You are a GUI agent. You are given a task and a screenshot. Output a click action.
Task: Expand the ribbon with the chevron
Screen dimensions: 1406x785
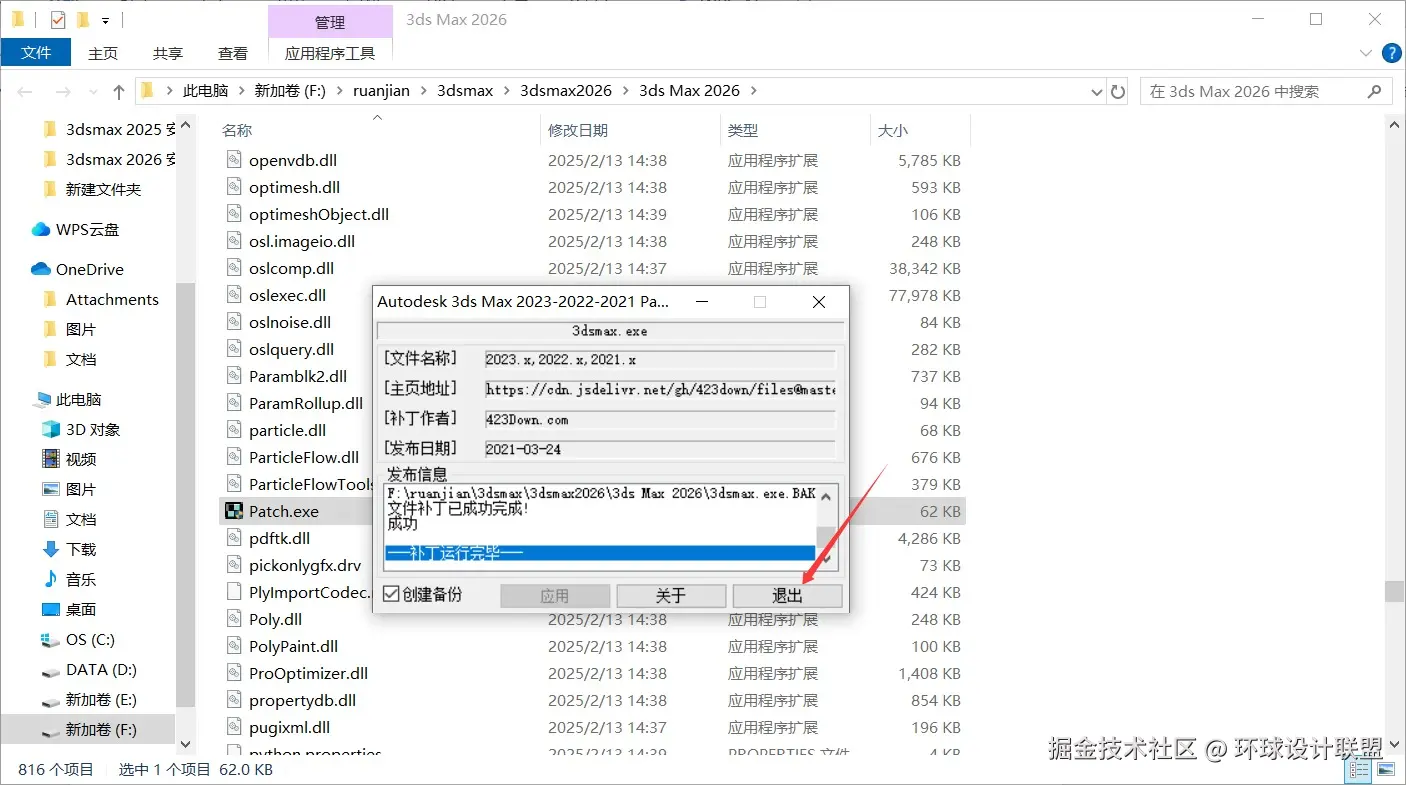(1366, 53)
